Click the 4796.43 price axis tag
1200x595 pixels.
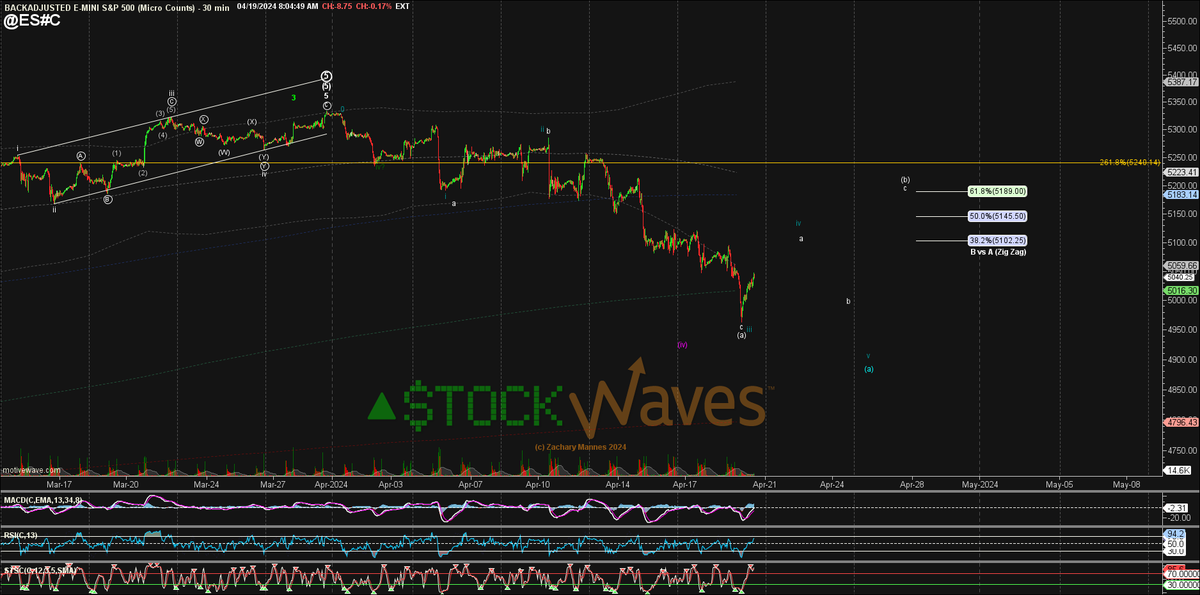coord(1179,422)
